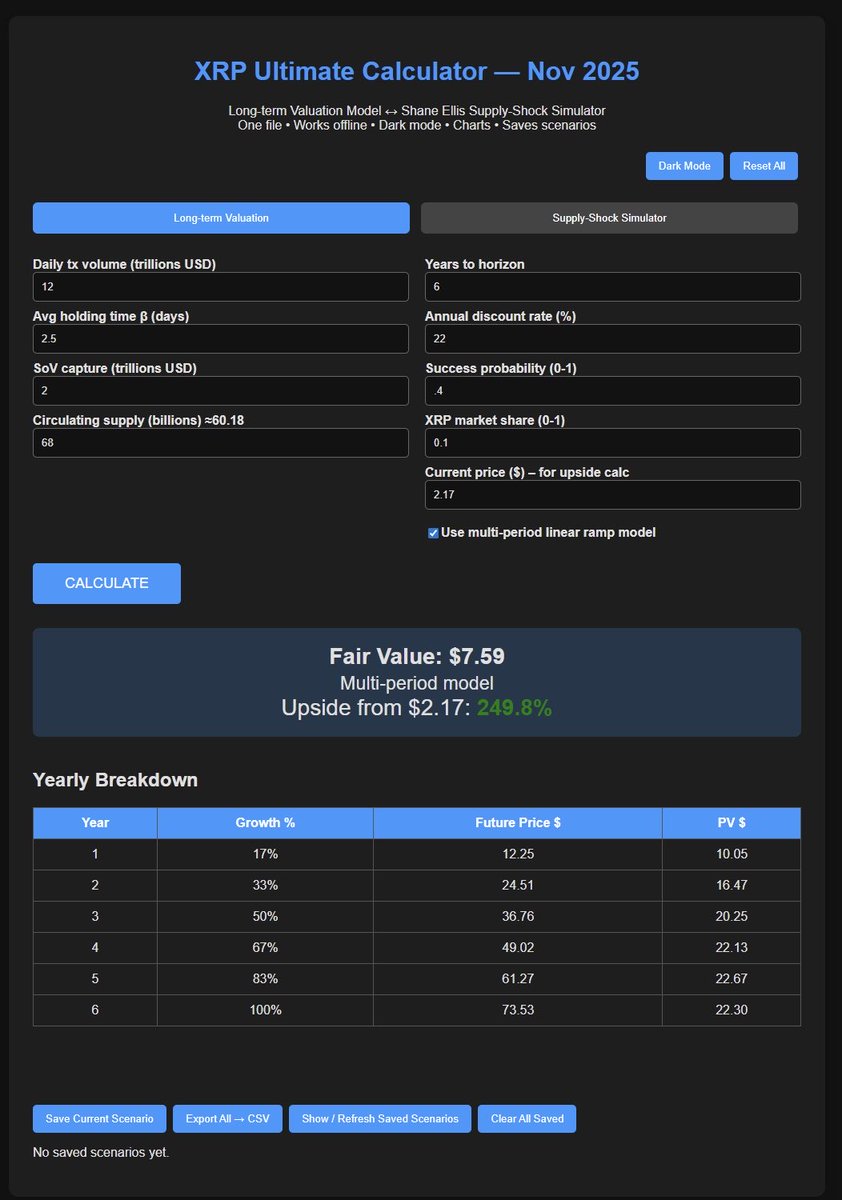Edit the Circulating supply field
The image size is (842, 1200).
tap(221, 443)
